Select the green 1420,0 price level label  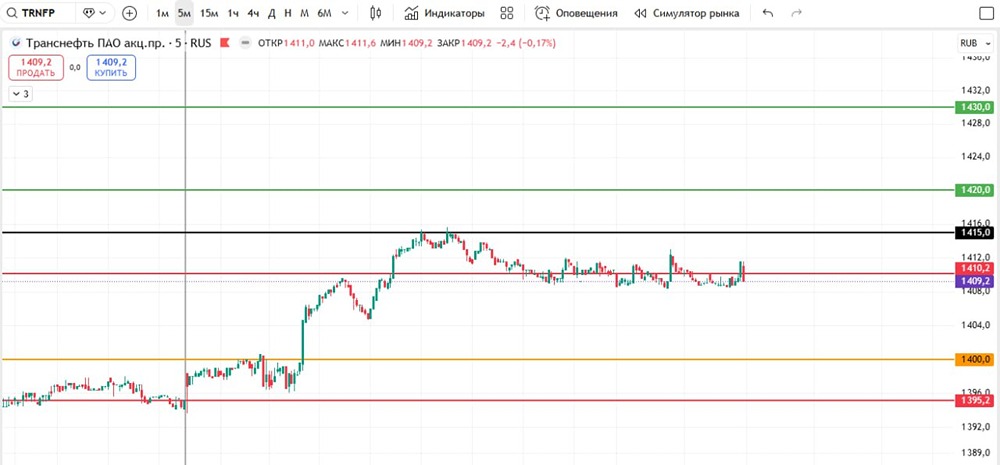[x=974, y=190]
